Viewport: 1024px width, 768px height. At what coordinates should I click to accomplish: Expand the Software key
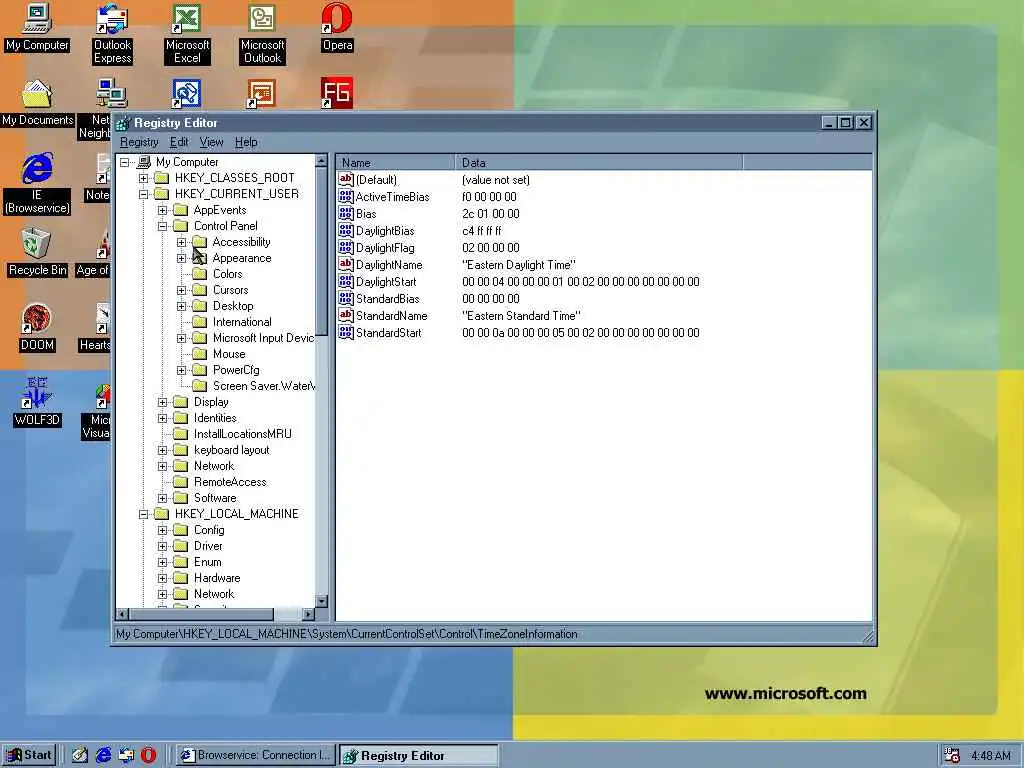(163, 498)
